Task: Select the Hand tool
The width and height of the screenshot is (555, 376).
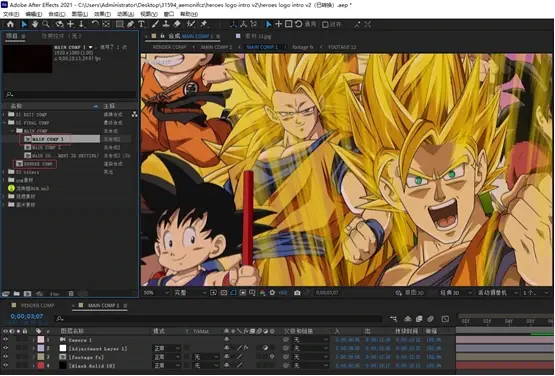Action: click(35, 24)
